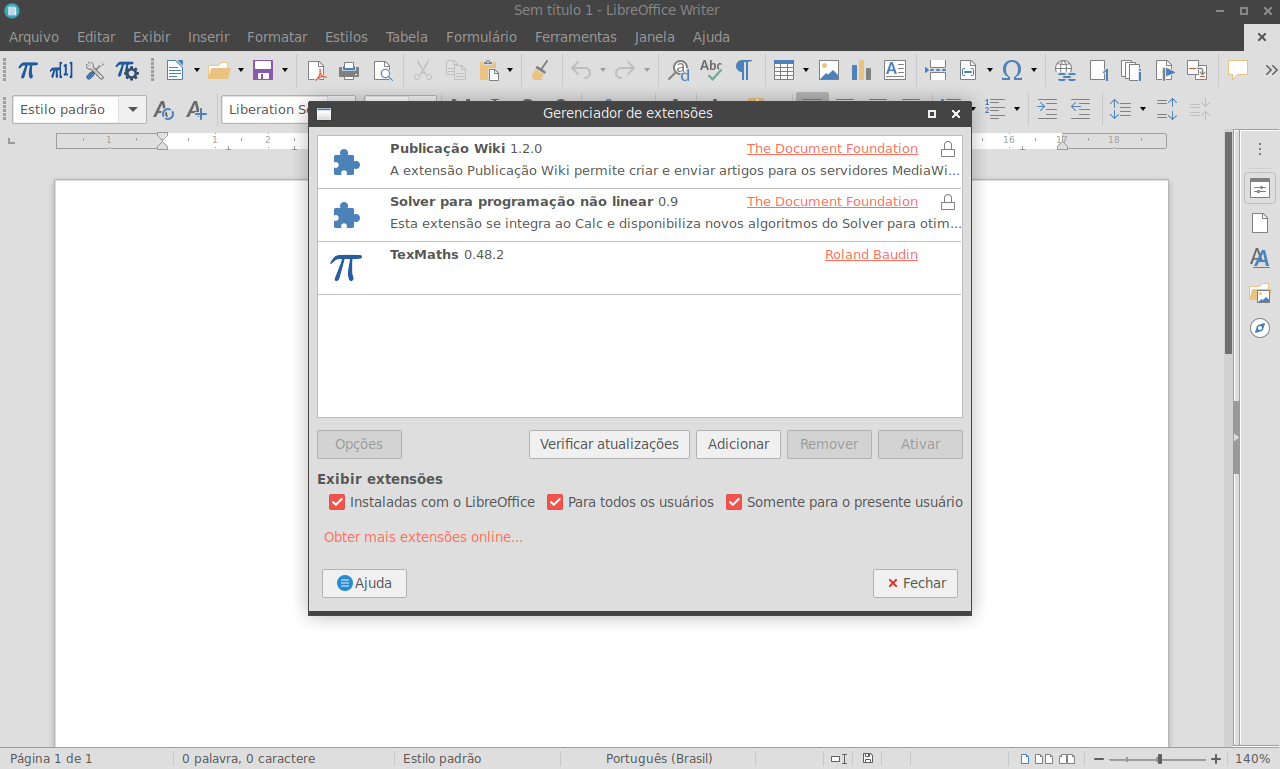This screenshot has height=769, width=1280.
Task: Uncheck 'Para todos os usuários' checkbox
Action: pos(555,502)
